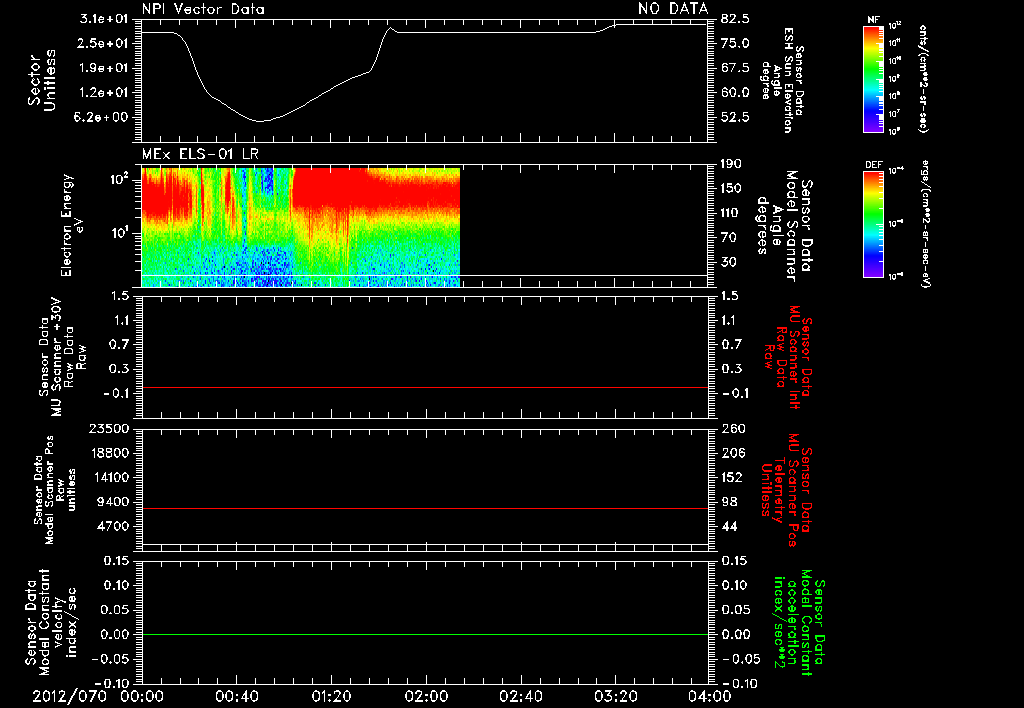1024x708 pixels.
Task: Click the '75.0' elevation tick value
Action: click(x=735, y=43)
